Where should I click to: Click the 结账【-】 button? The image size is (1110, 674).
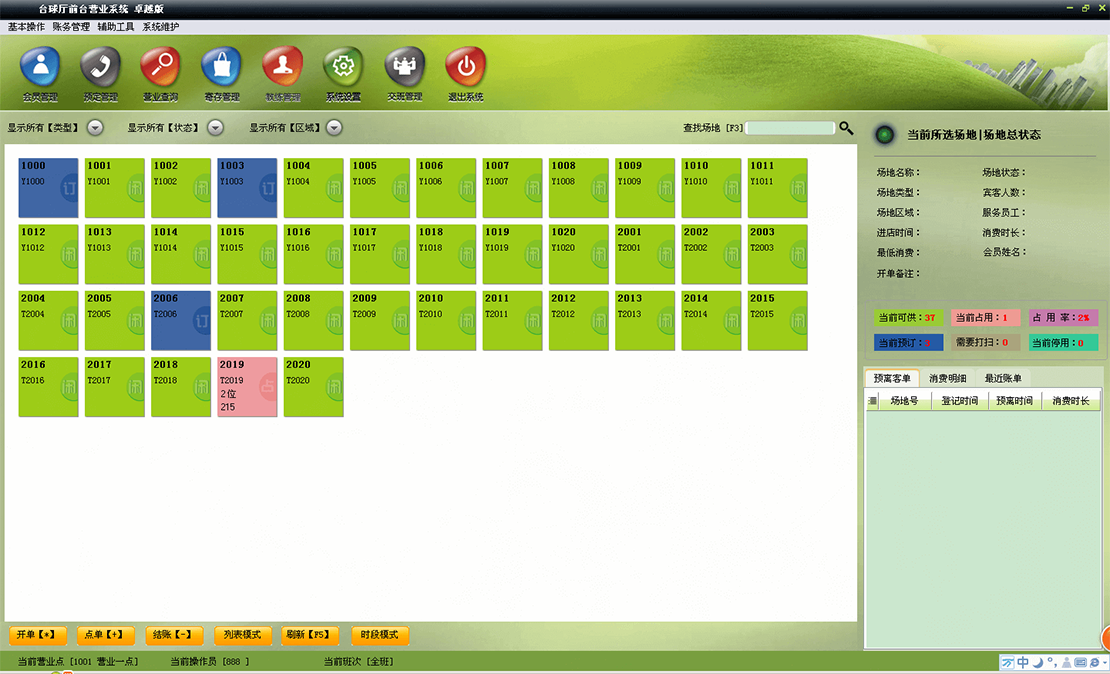(x=174, y=635)
